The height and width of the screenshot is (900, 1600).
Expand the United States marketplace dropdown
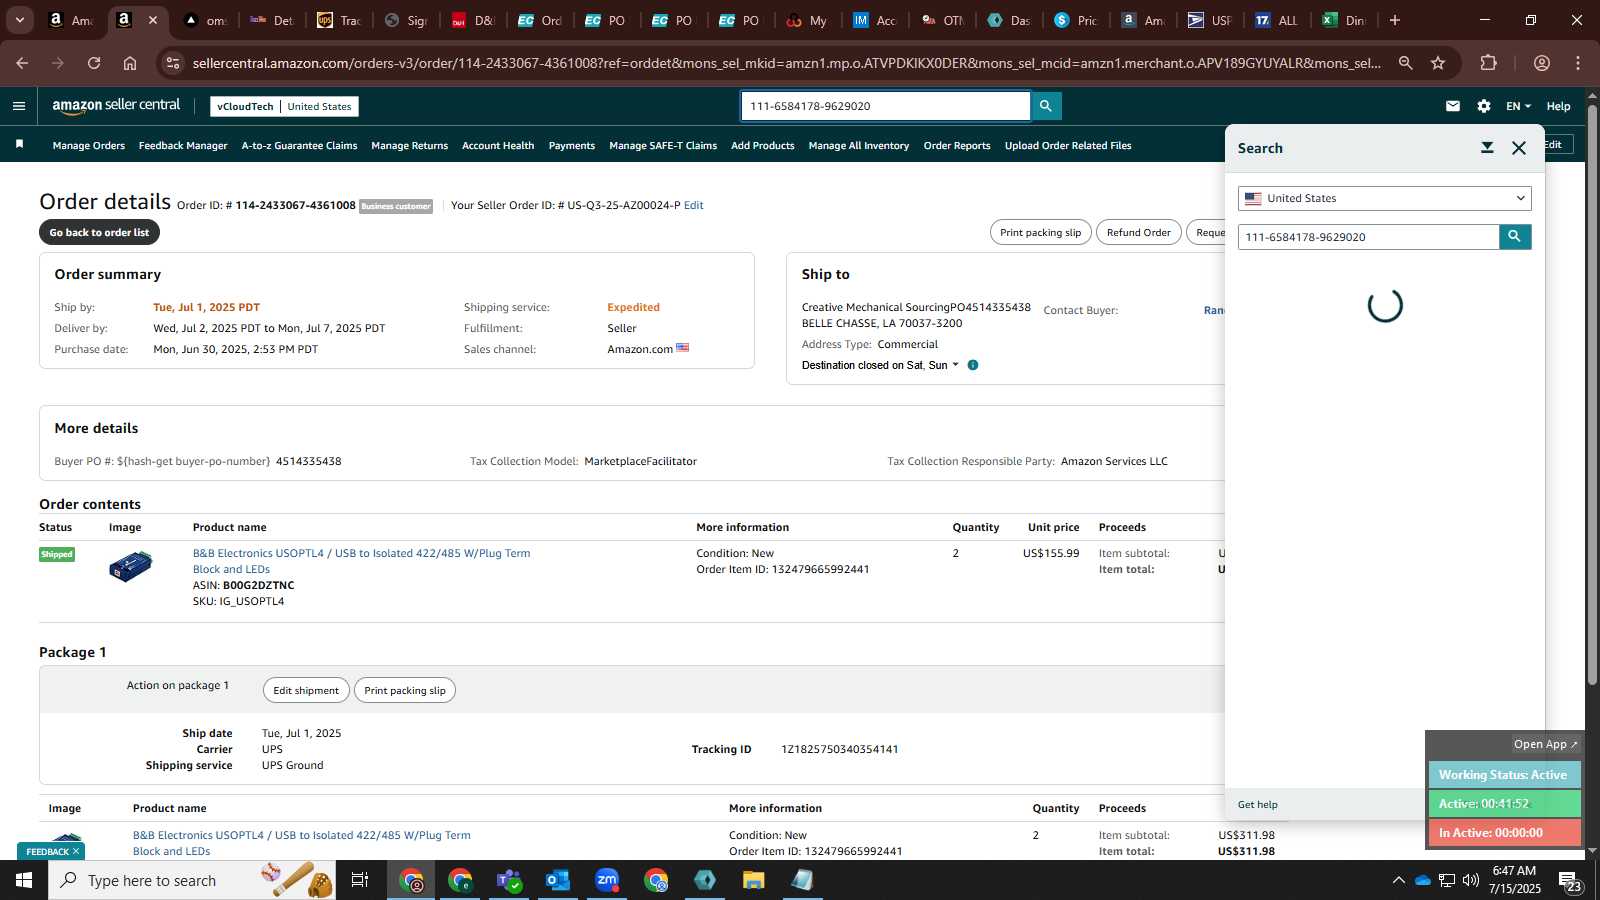pos(1384,198)
